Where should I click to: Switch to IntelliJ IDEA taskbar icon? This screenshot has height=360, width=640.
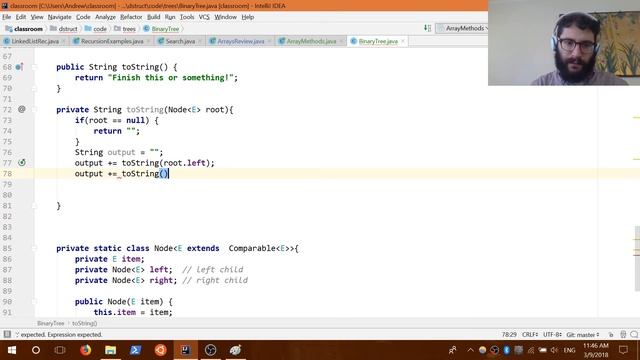coord(186,350)
